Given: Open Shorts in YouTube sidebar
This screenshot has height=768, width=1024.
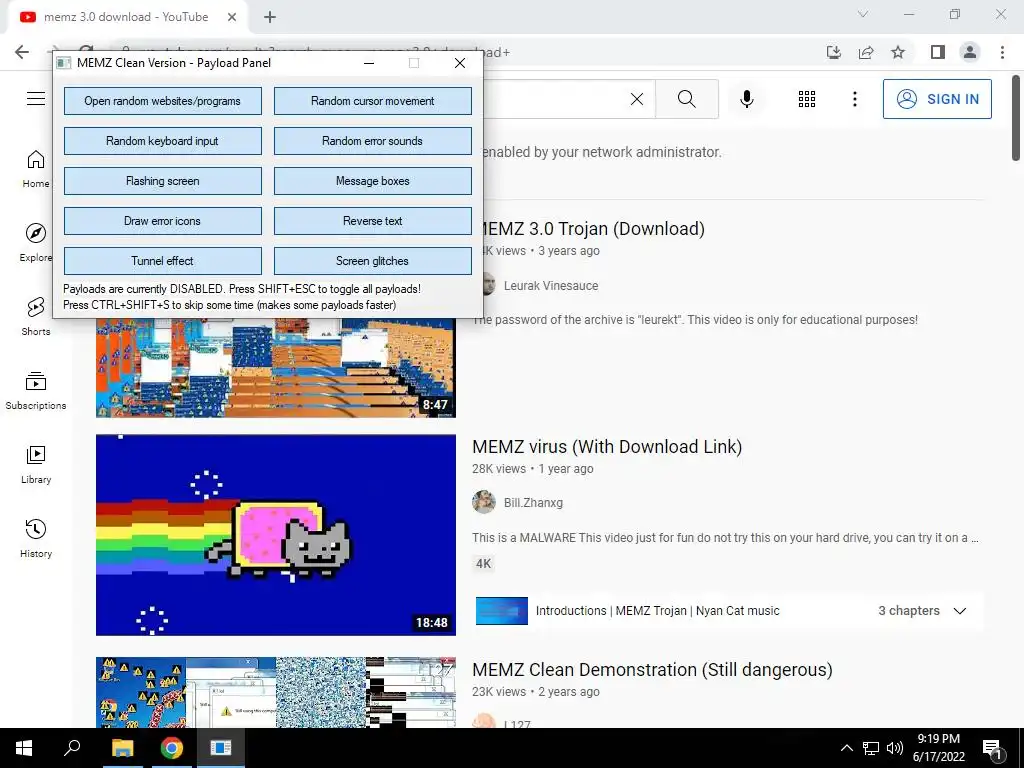Looking at the screenshot, I should coord(36,317).
